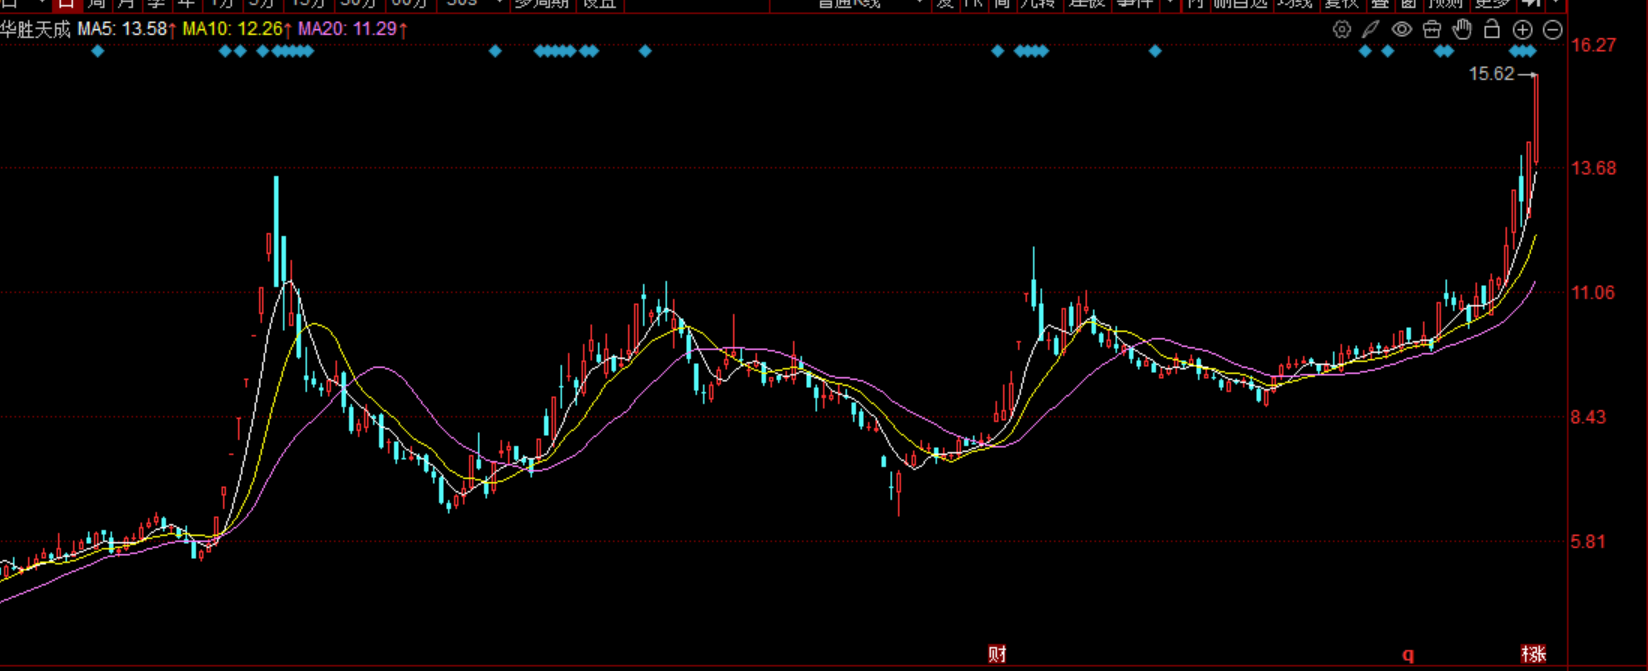Click the 8.43 price axis label
The width and height of the screenshot is (1648, 671).
pyautogui.click(x=1589, y=417)
